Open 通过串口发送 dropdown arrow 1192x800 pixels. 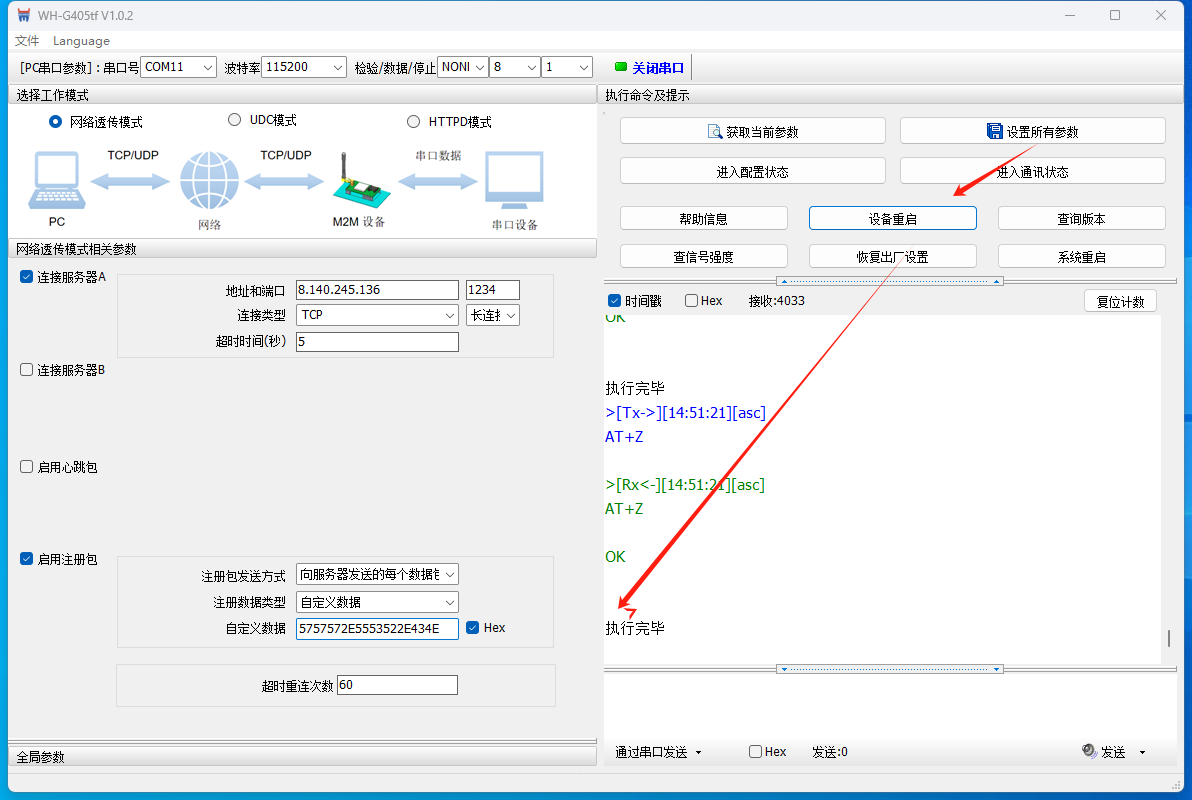[x=699, y=752]
